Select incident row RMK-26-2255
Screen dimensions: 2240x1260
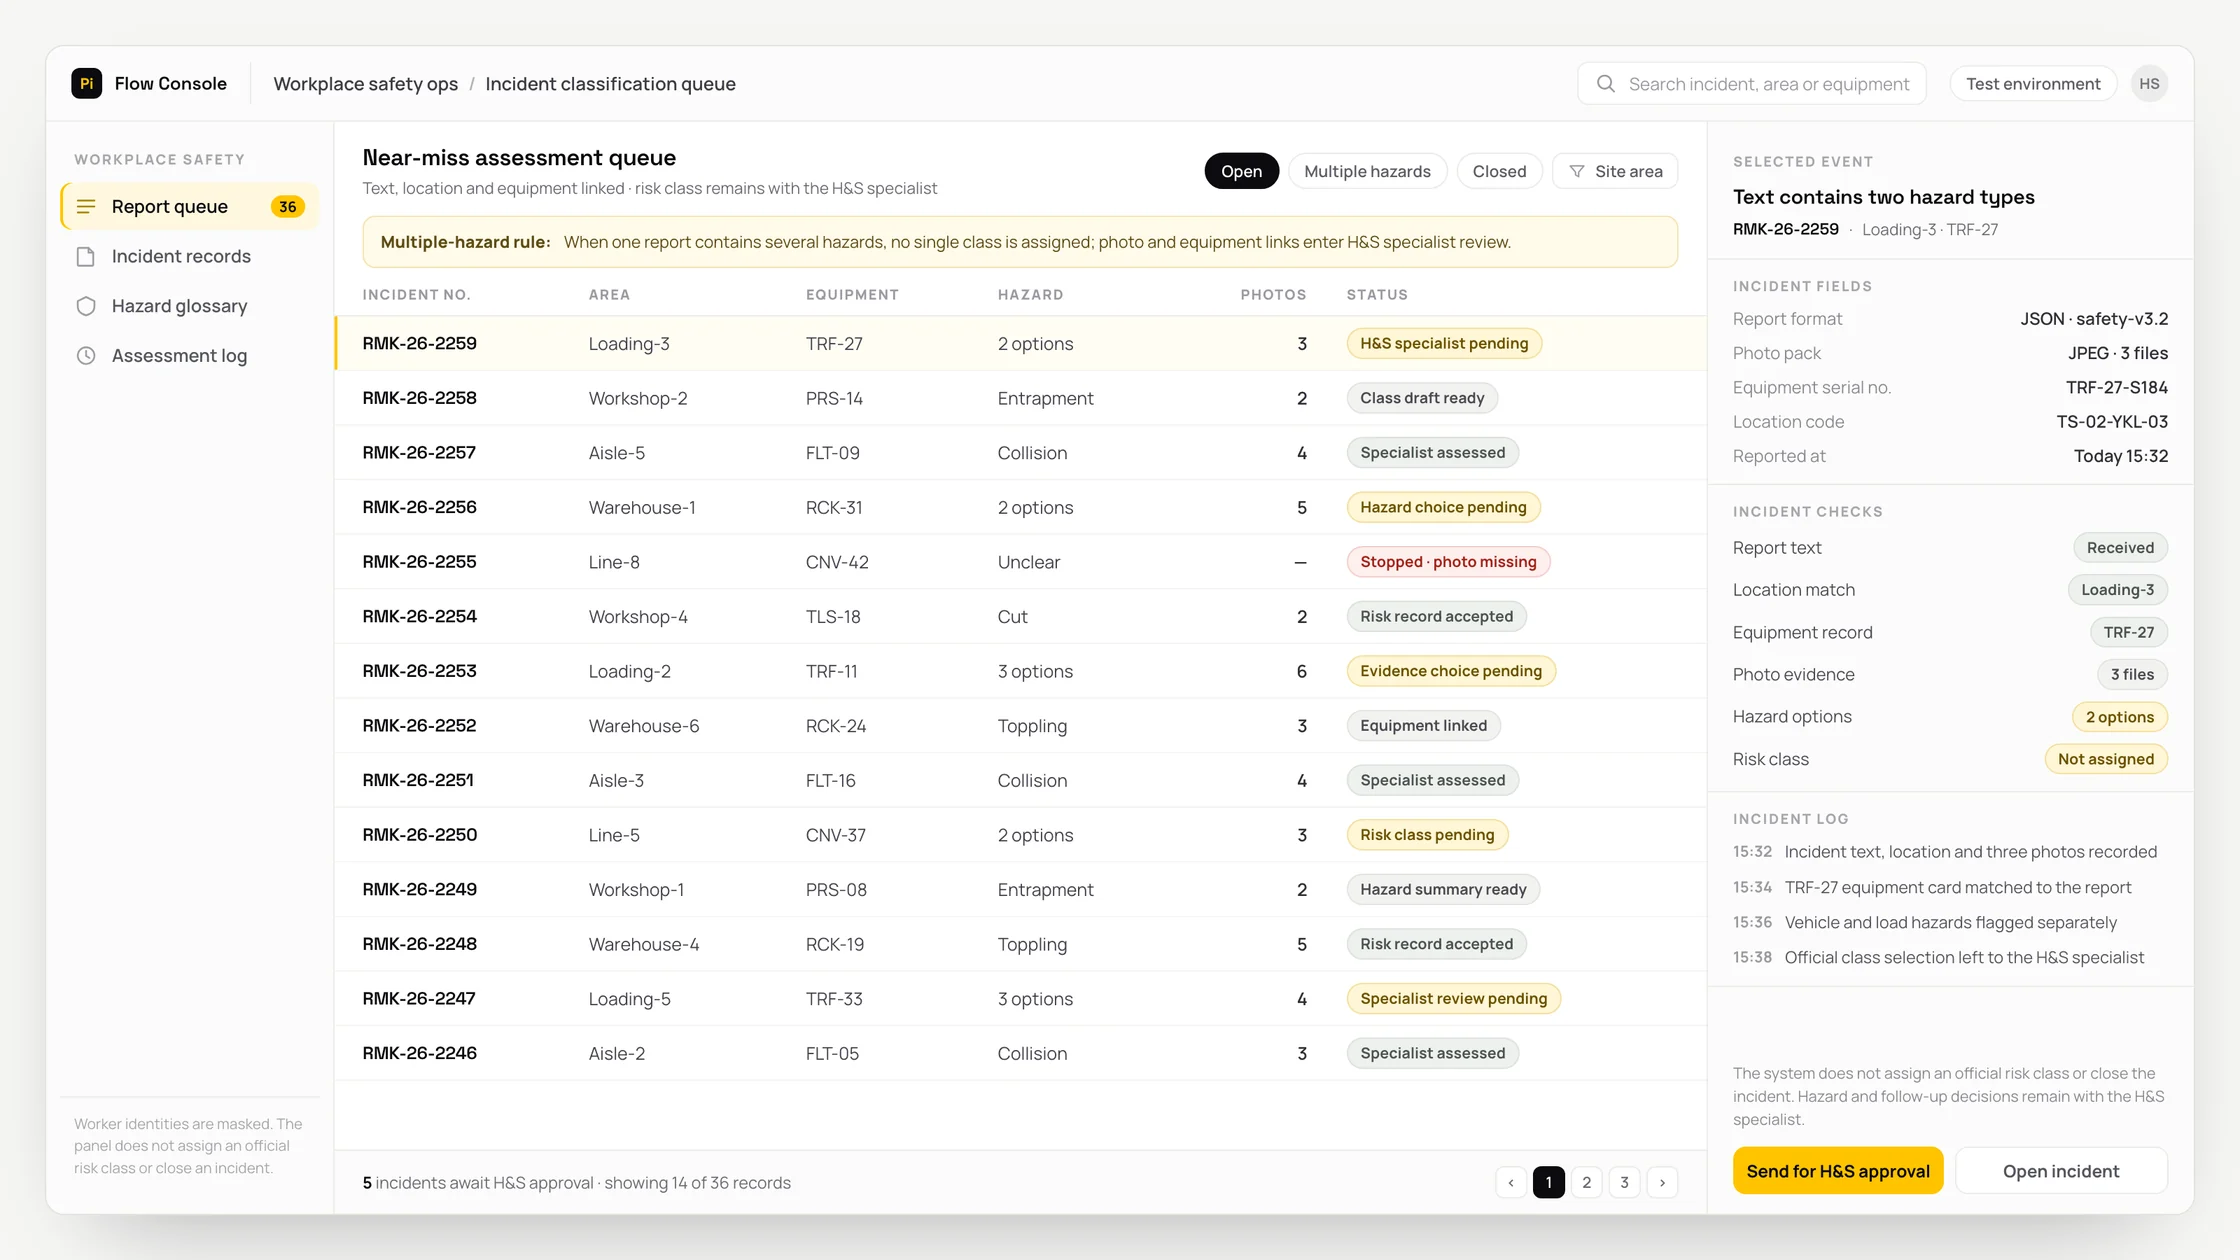[1020, 562]
